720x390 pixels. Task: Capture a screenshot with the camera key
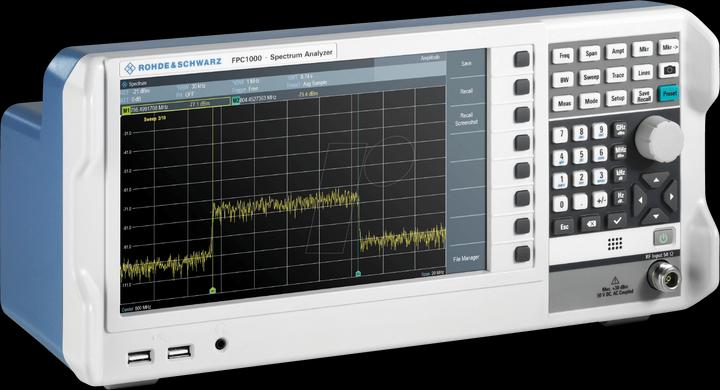click(x=669, y=70)
